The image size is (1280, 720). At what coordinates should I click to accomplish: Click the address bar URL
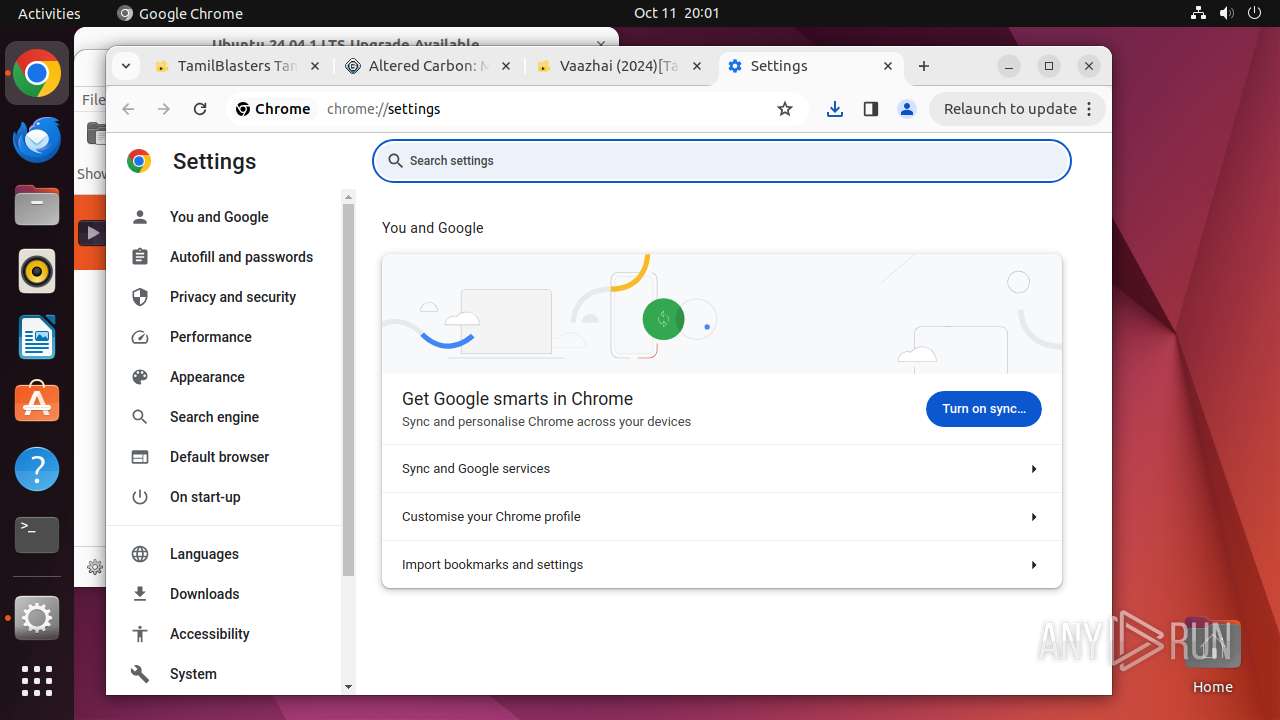point(384,109)
